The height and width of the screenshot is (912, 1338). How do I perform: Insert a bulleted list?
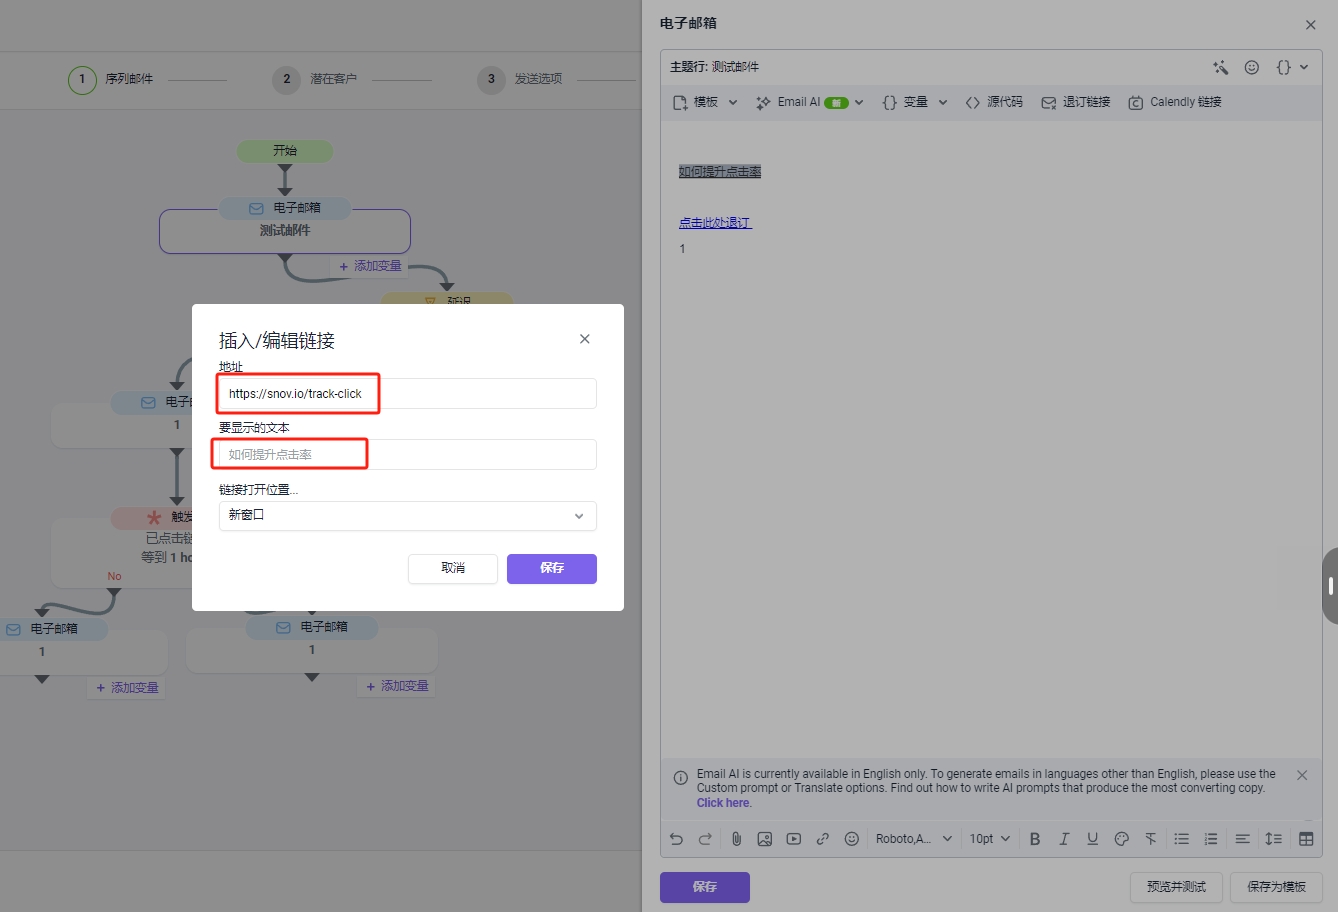tap(1182, 839)
